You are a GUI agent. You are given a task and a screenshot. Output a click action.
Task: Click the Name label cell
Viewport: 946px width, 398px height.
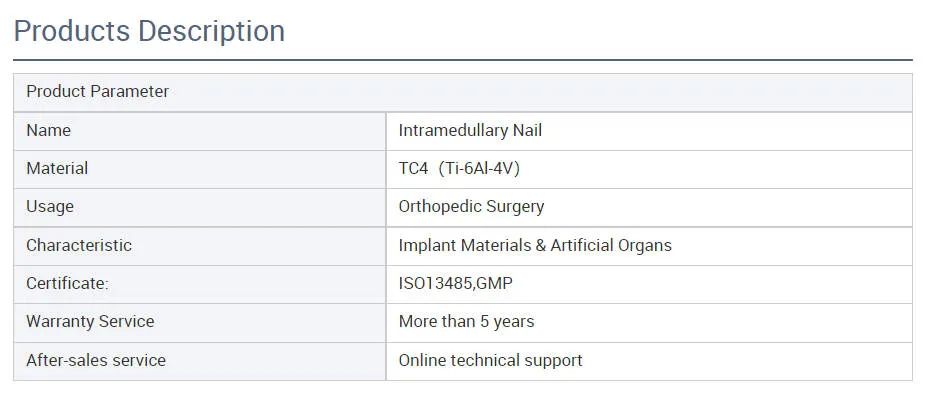pyautogui.click(x=200, y=131)
